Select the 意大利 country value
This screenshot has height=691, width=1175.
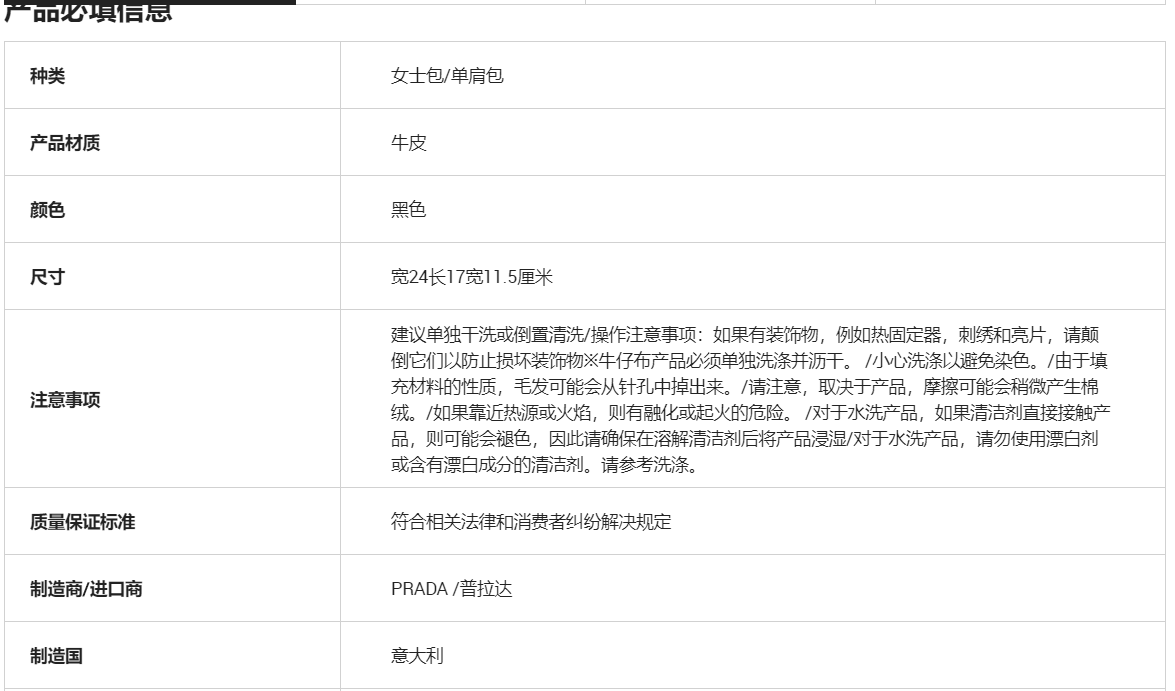(x=417, y=657)
